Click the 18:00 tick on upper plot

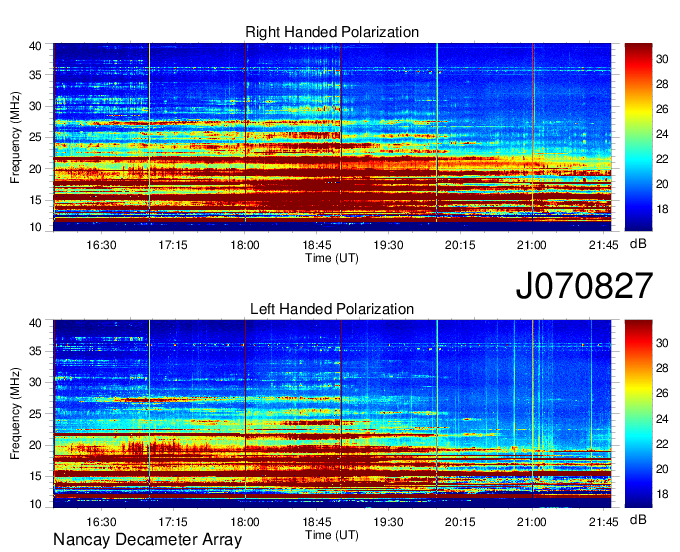point(245,245)
